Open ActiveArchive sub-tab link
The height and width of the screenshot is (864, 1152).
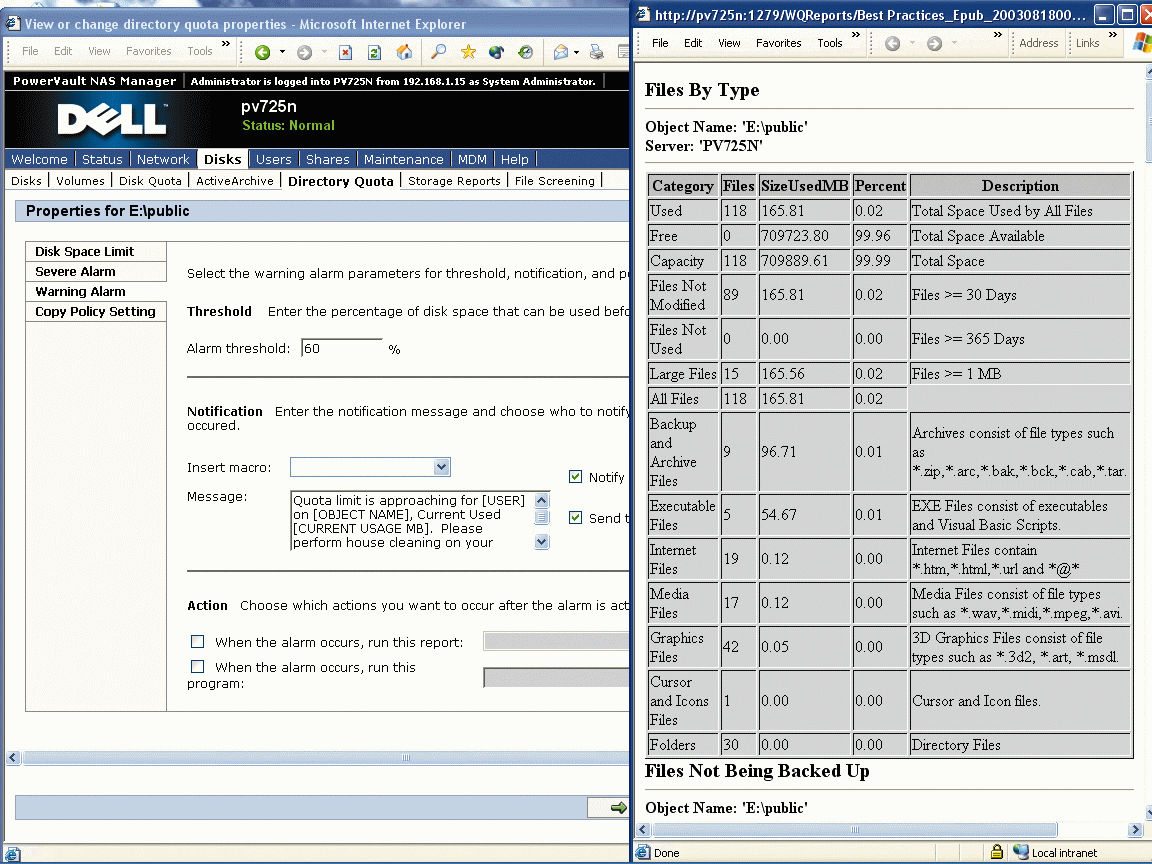[x=234, y=181]
